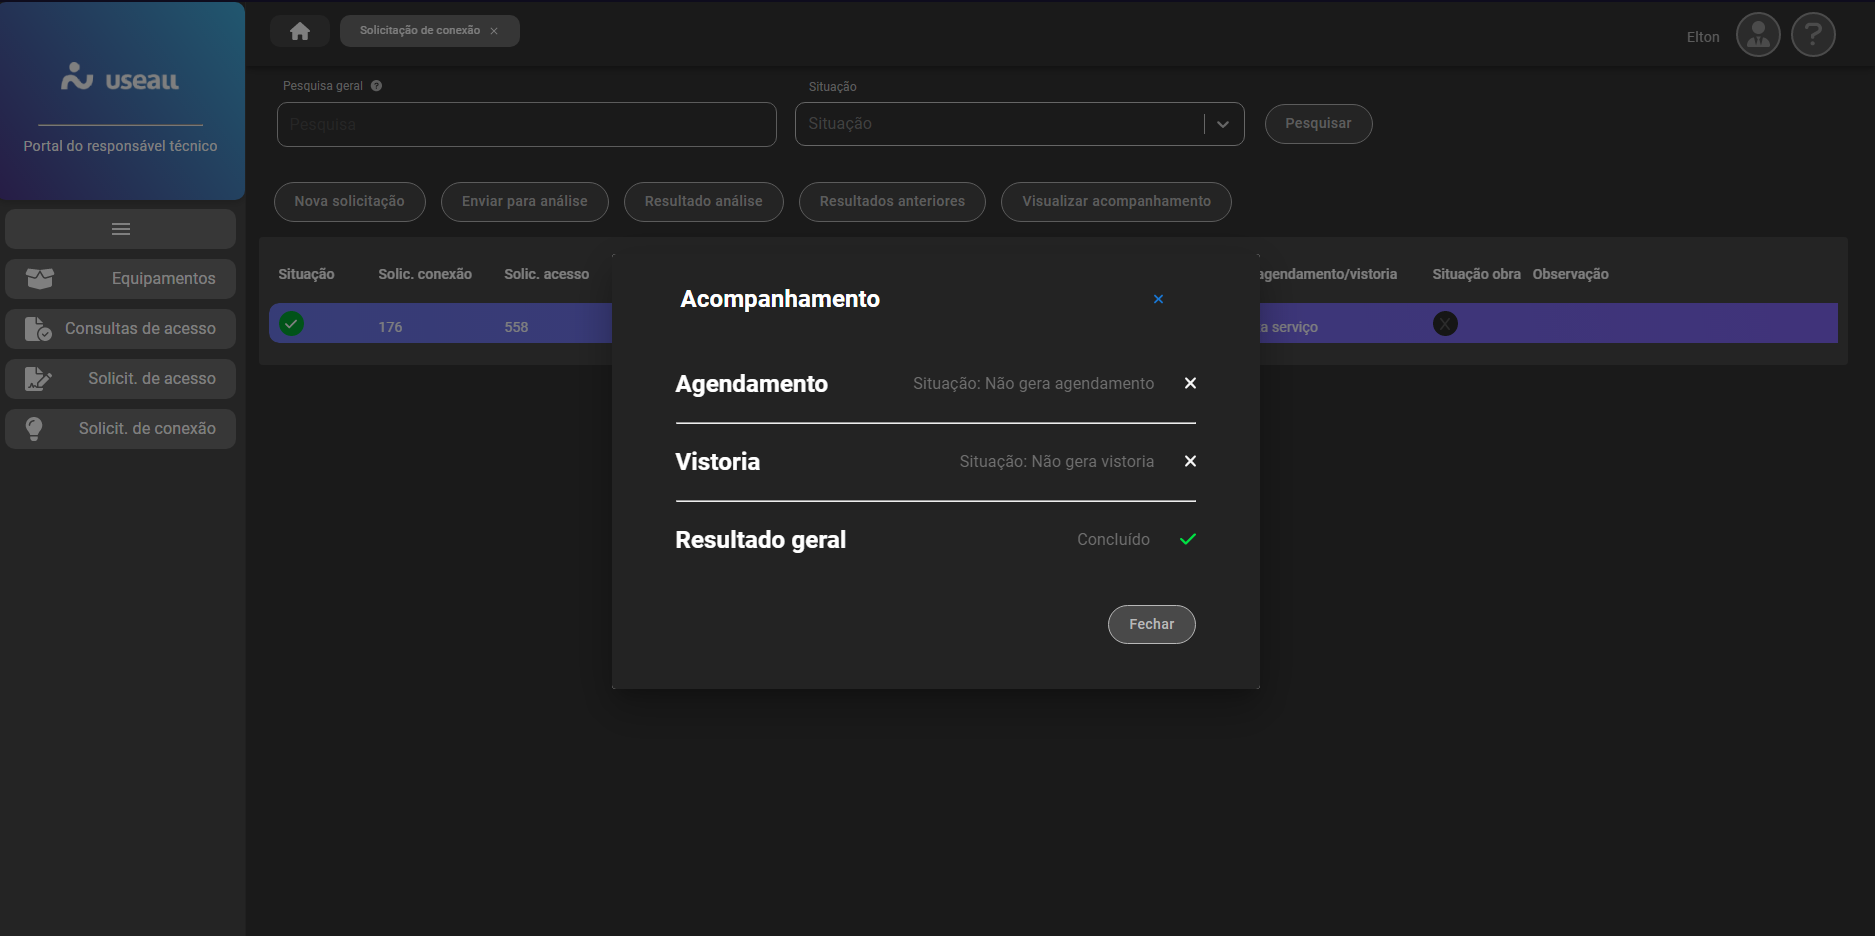Click the Pesquisar button
This screenshot has width=1875, height=936.
[1317, 124]
